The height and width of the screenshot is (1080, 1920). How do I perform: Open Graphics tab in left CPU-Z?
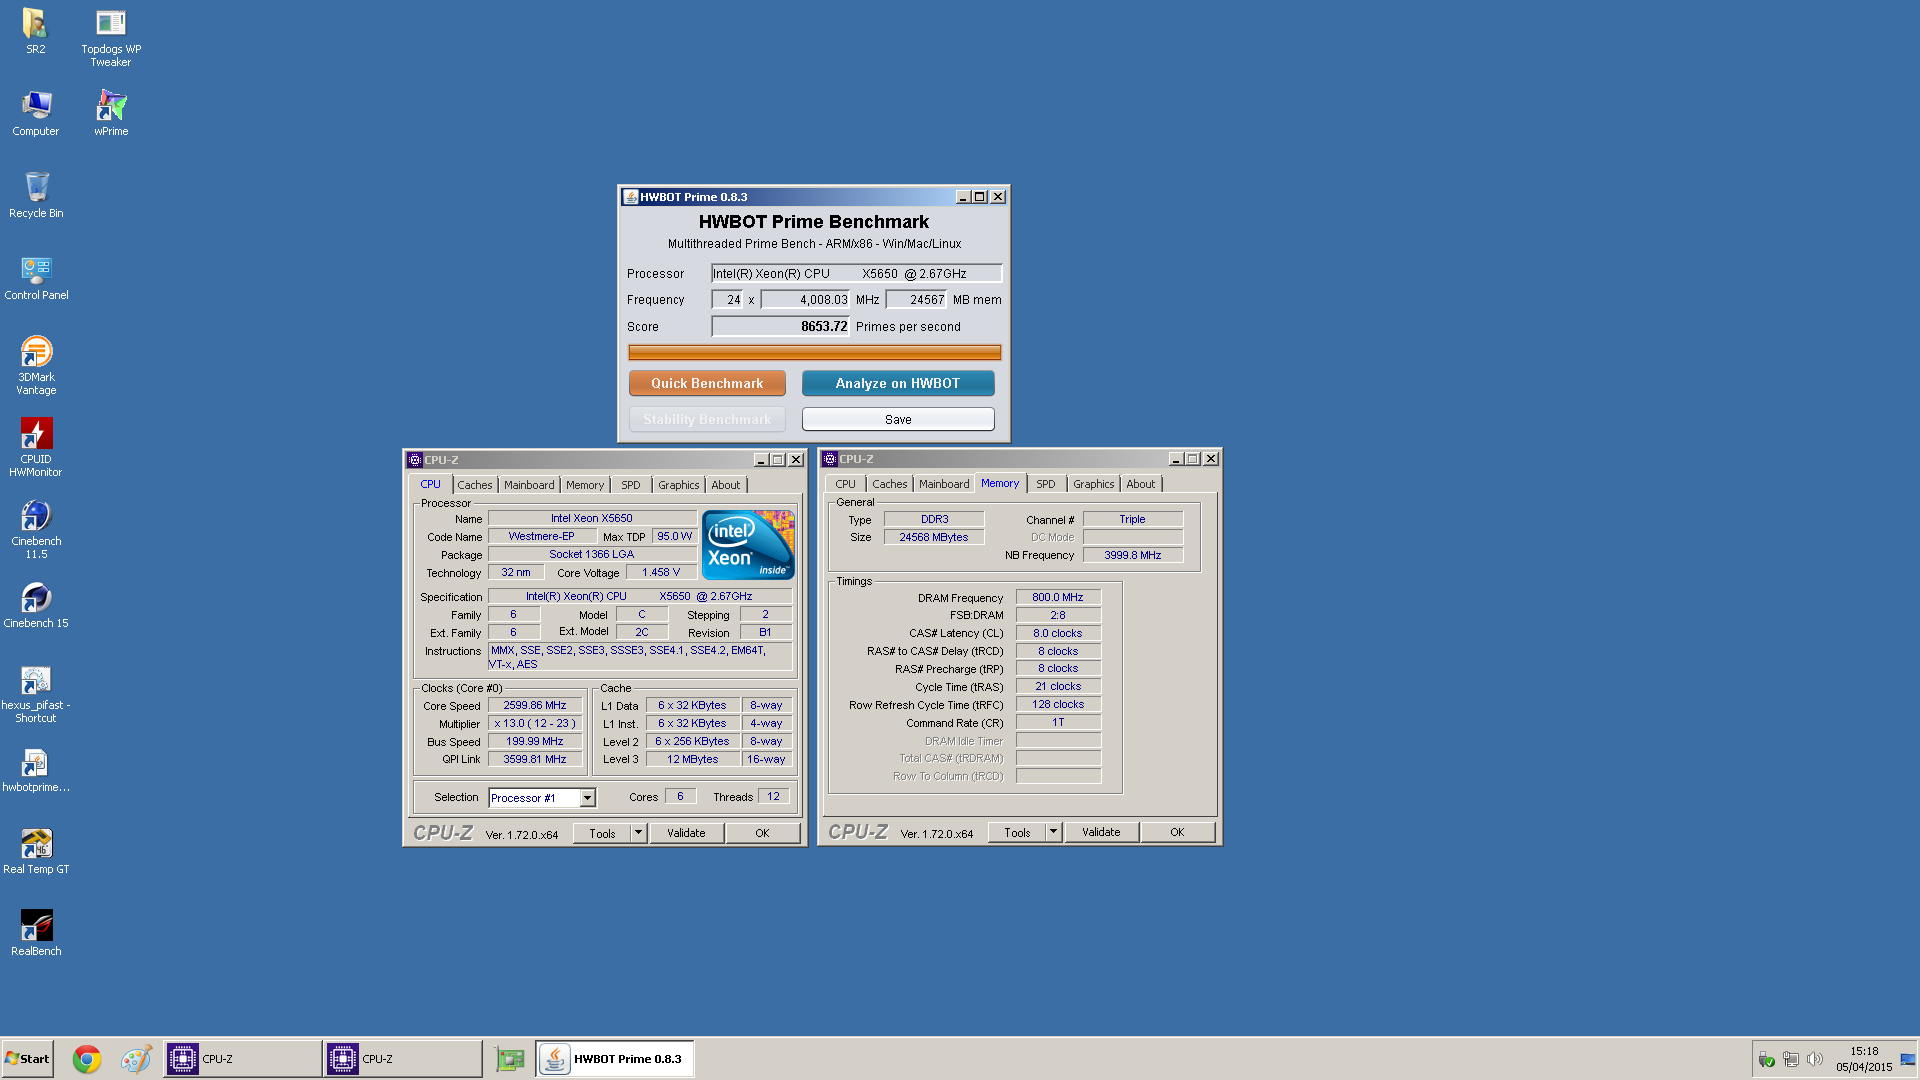678,485
